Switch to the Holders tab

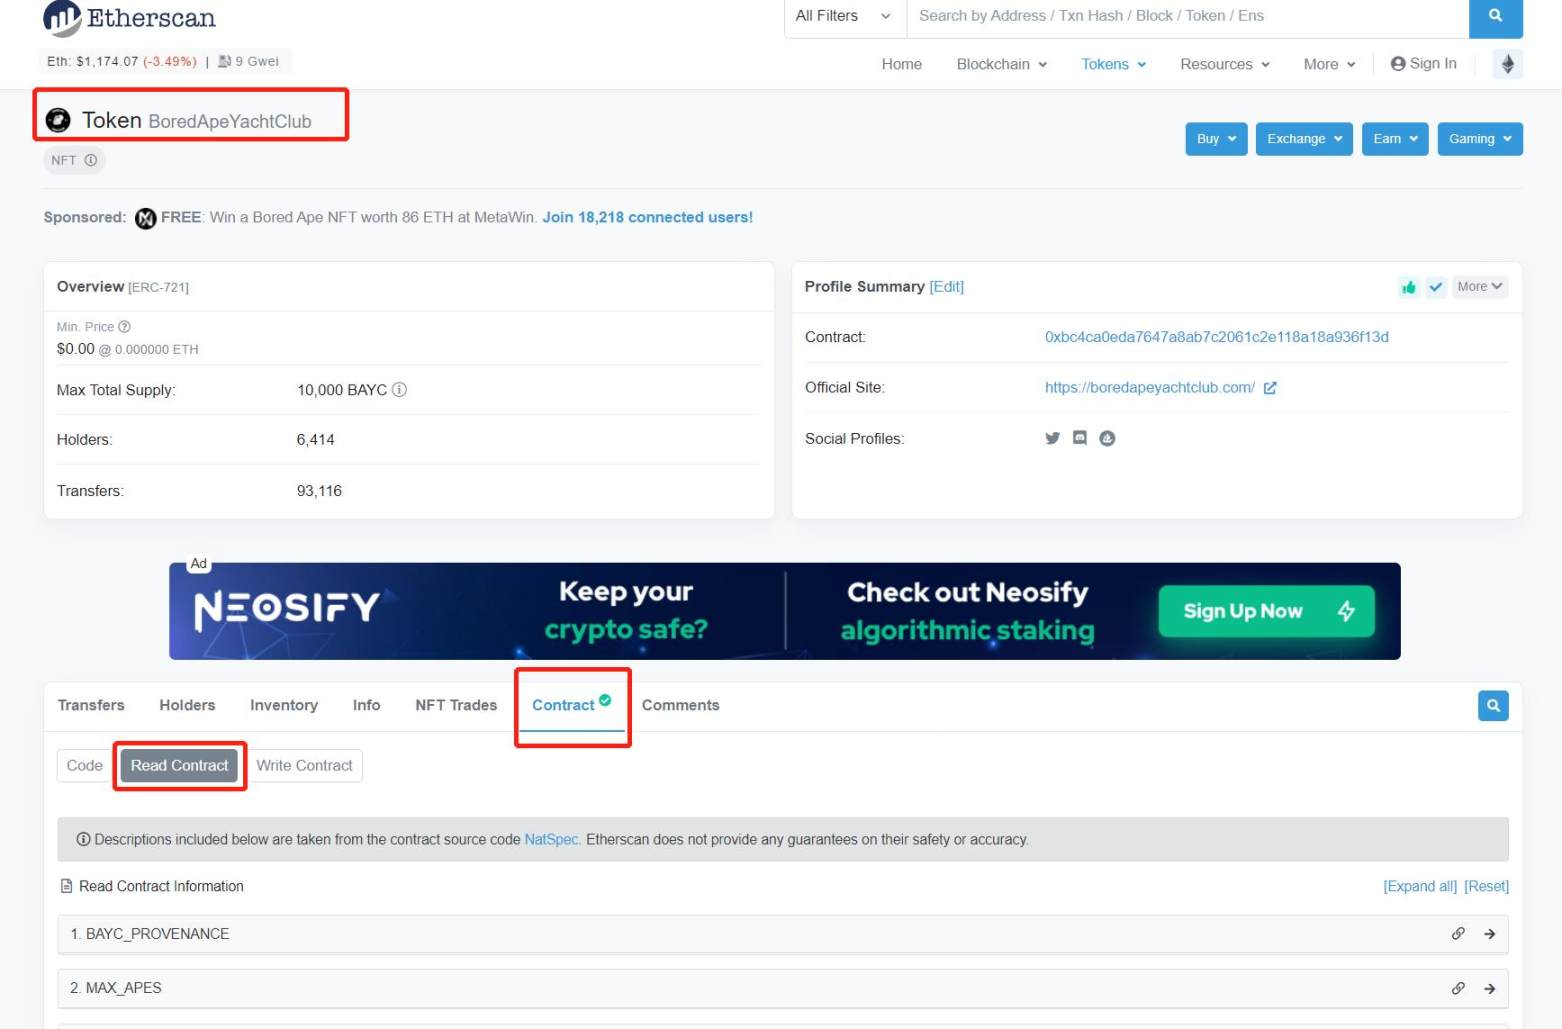pos(187,705)
